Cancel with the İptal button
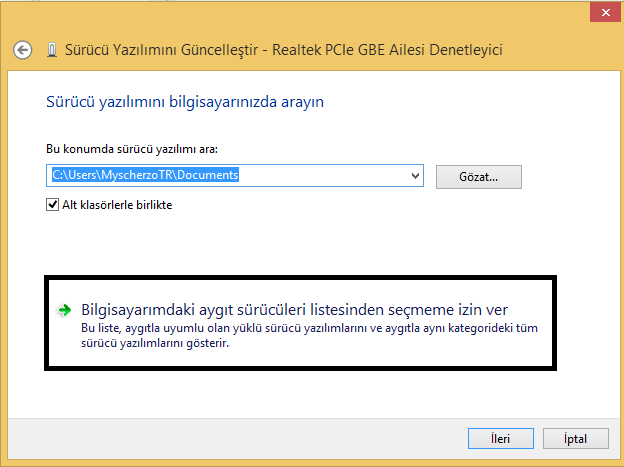Viewport: 624px width, 467px height. 577,438
